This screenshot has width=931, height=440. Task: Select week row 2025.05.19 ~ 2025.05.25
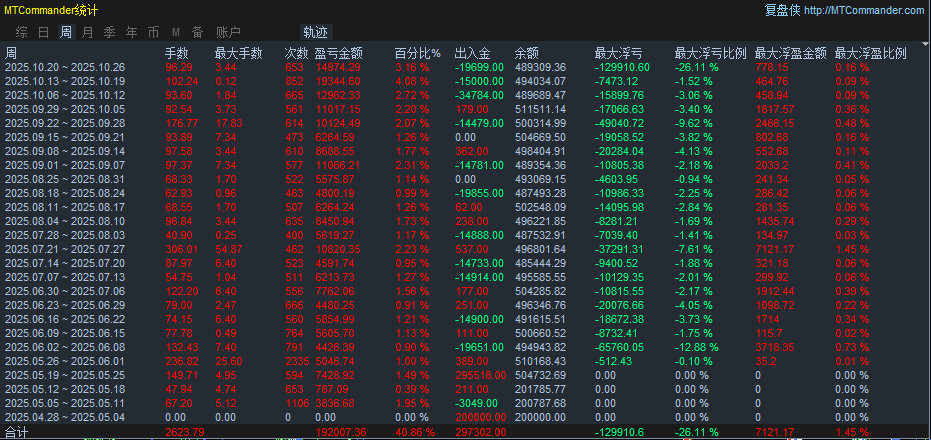(x=466, y=375)
